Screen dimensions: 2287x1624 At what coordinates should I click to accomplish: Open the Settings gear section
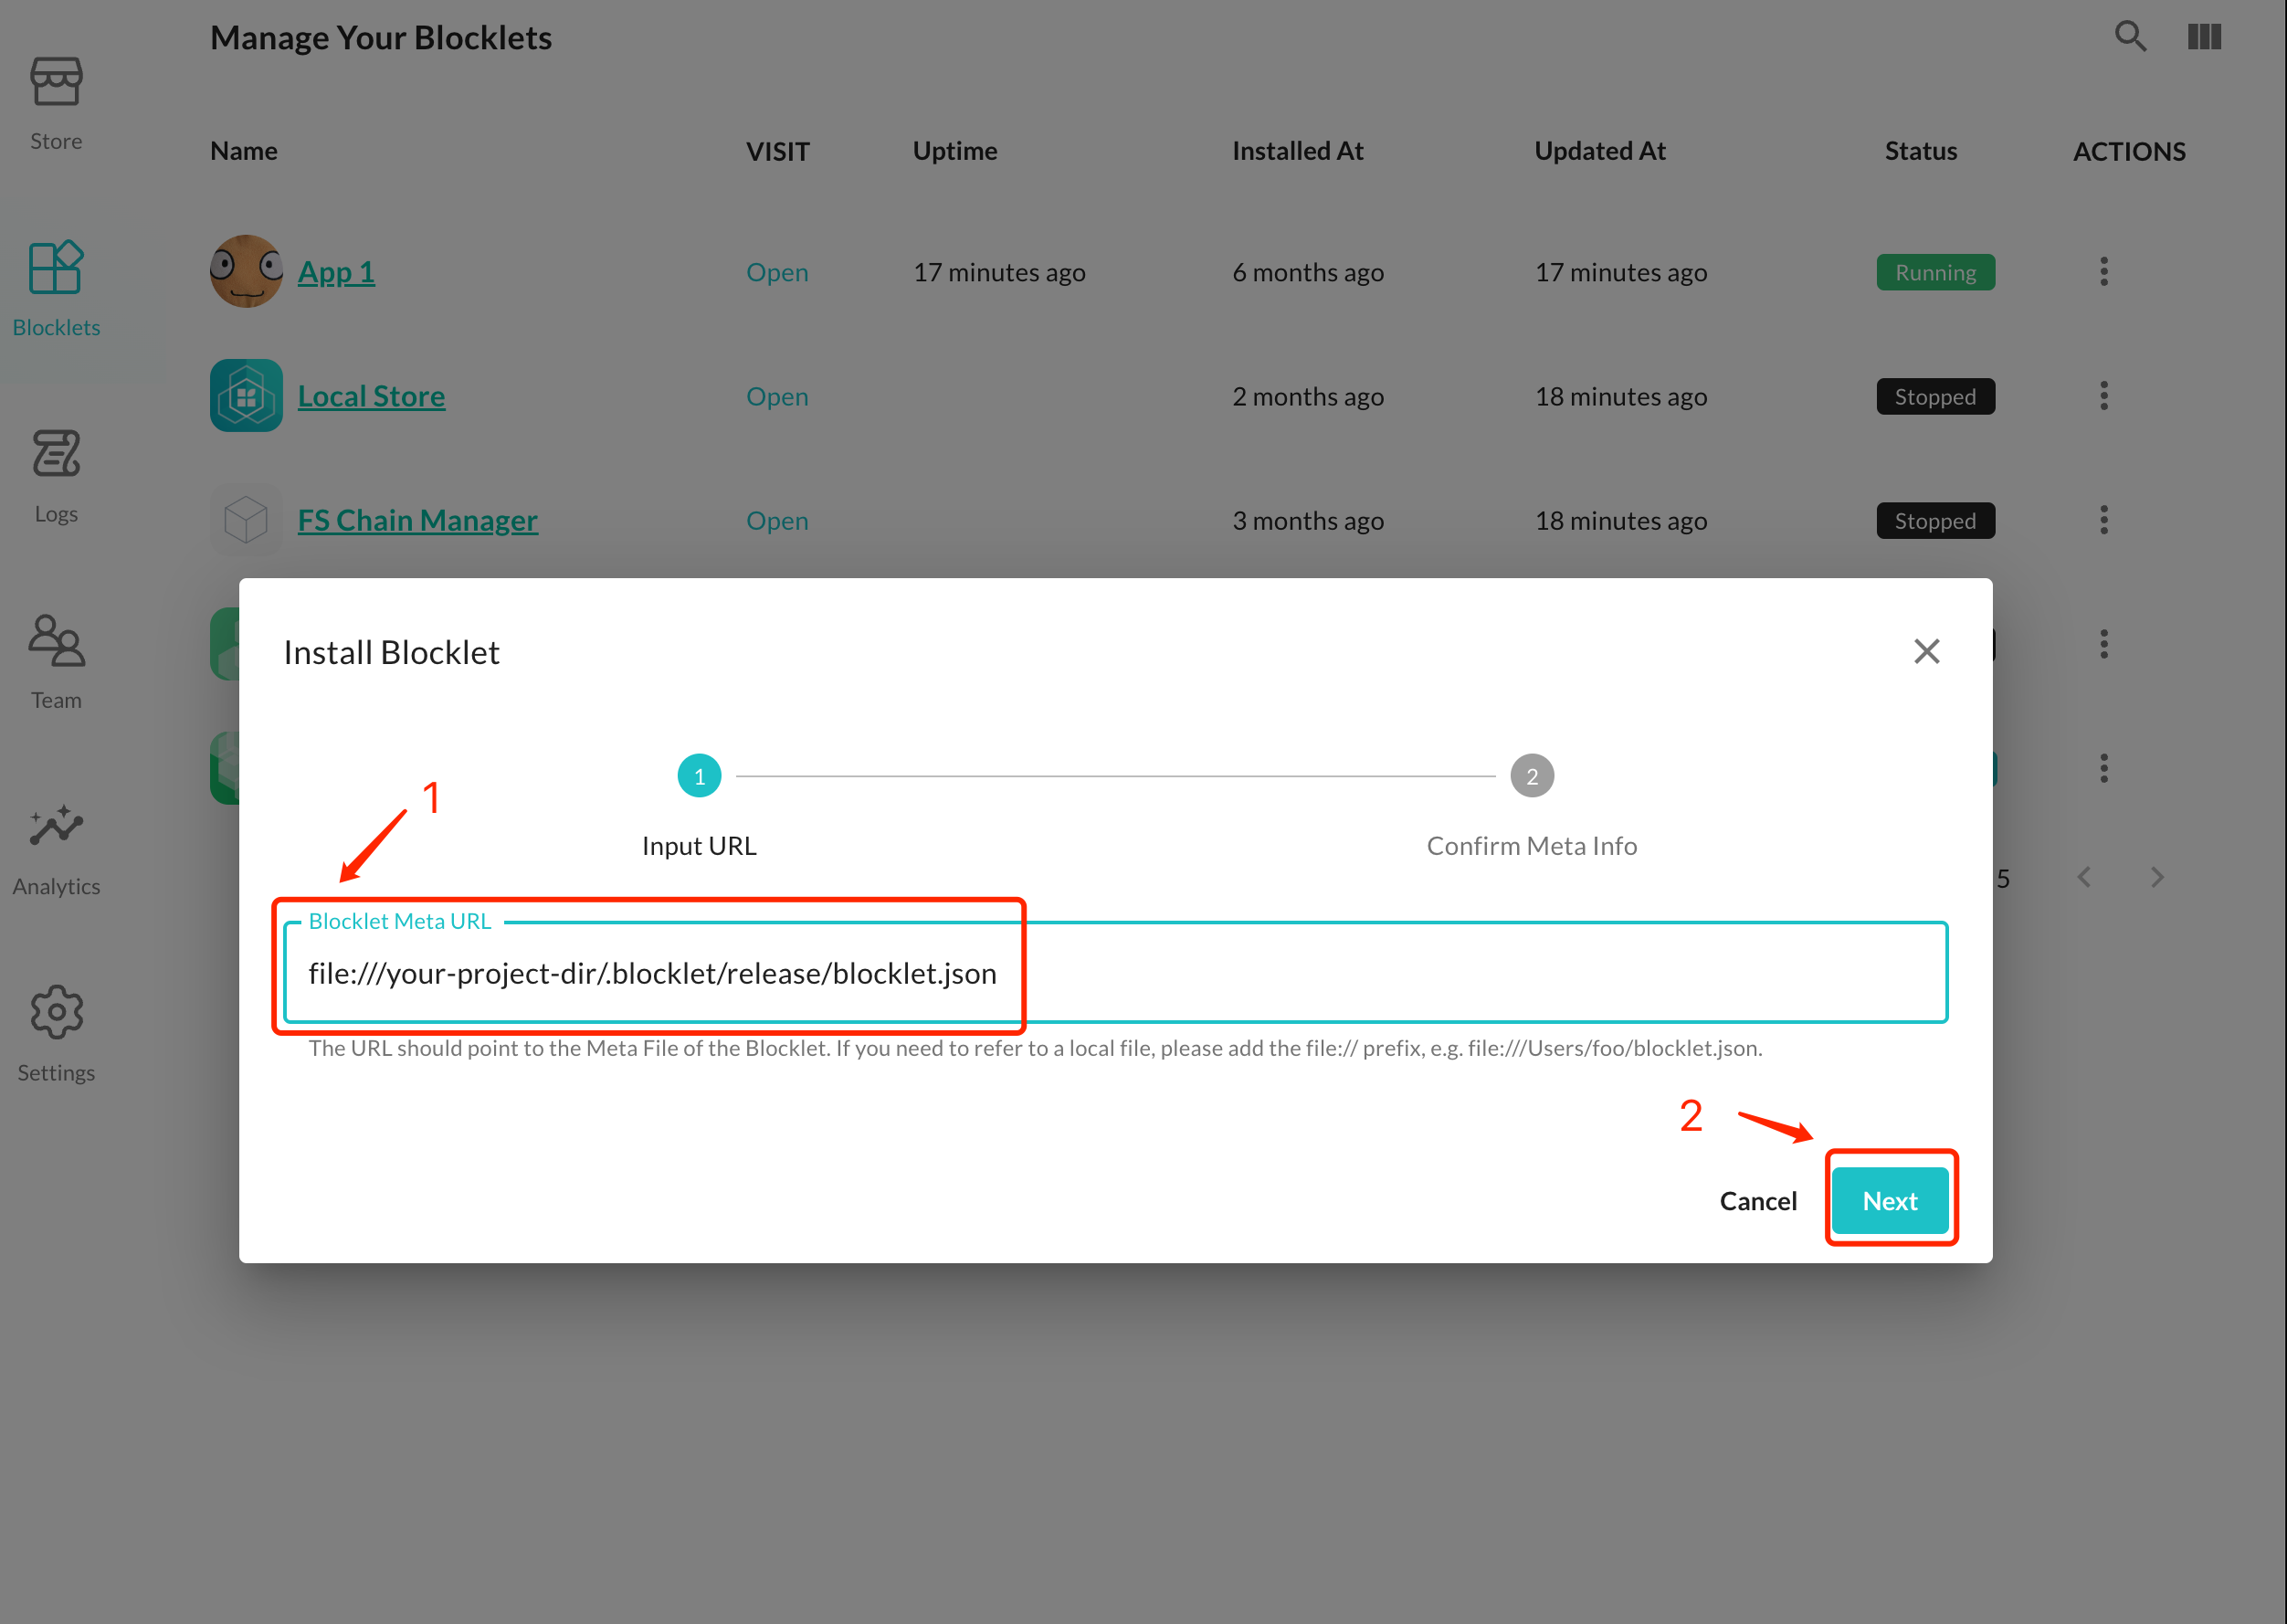(x=56, y=1034)
